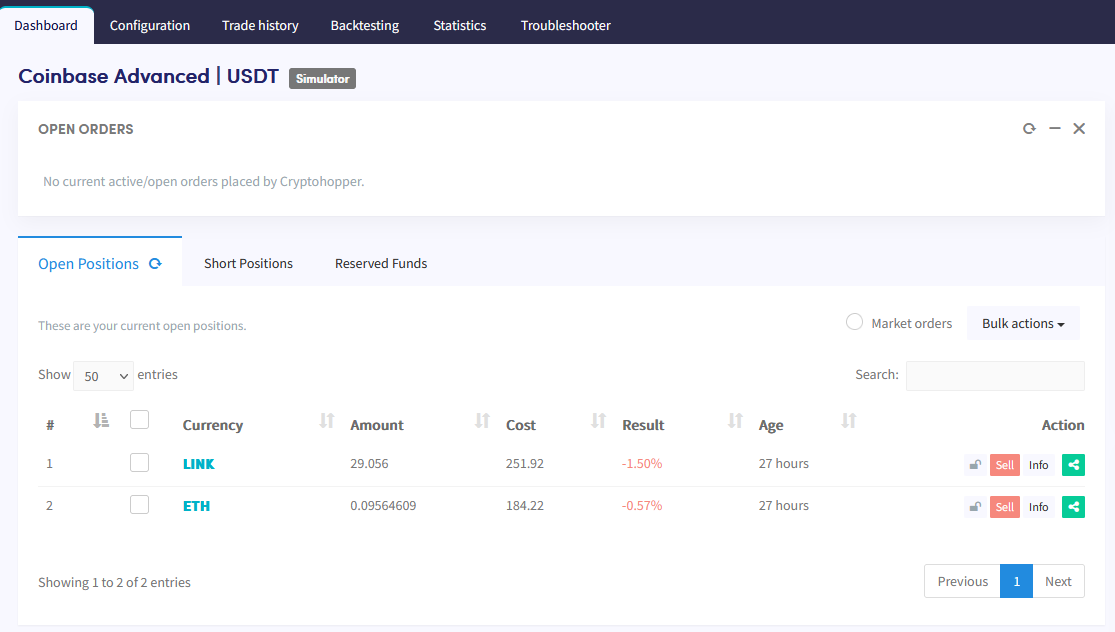Open the LINK currency link
The height and width of the screenshot is (632, 1115).
click(198, 464)
